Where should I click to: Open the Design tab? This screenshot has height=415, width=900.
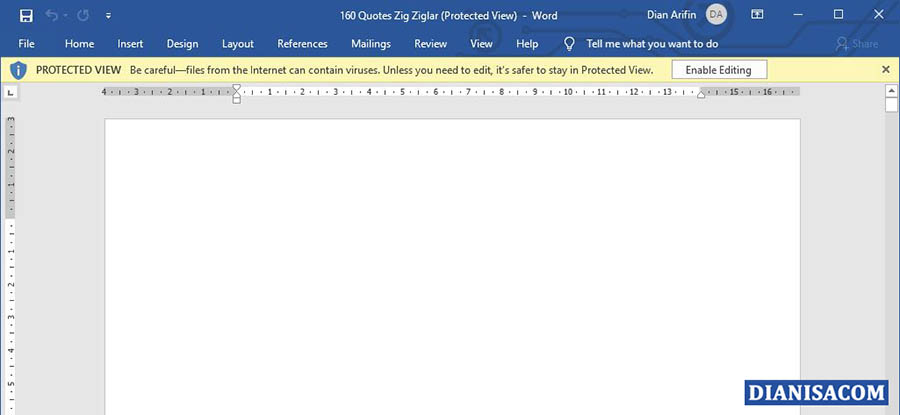[183, 44]
